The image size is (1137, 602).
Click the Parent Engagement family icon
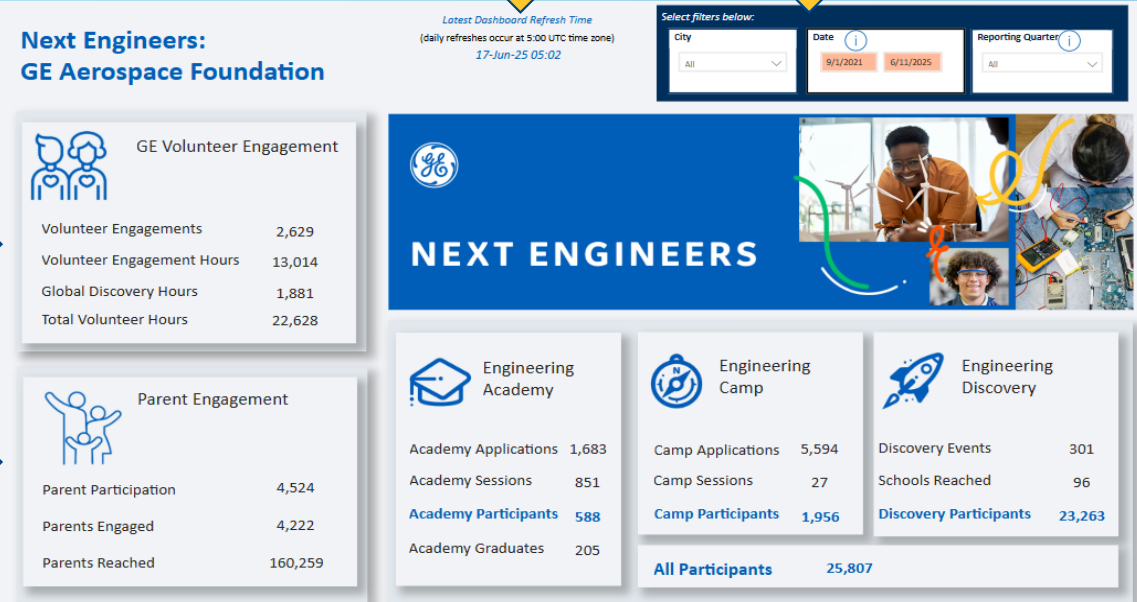[x=82, y=426]
